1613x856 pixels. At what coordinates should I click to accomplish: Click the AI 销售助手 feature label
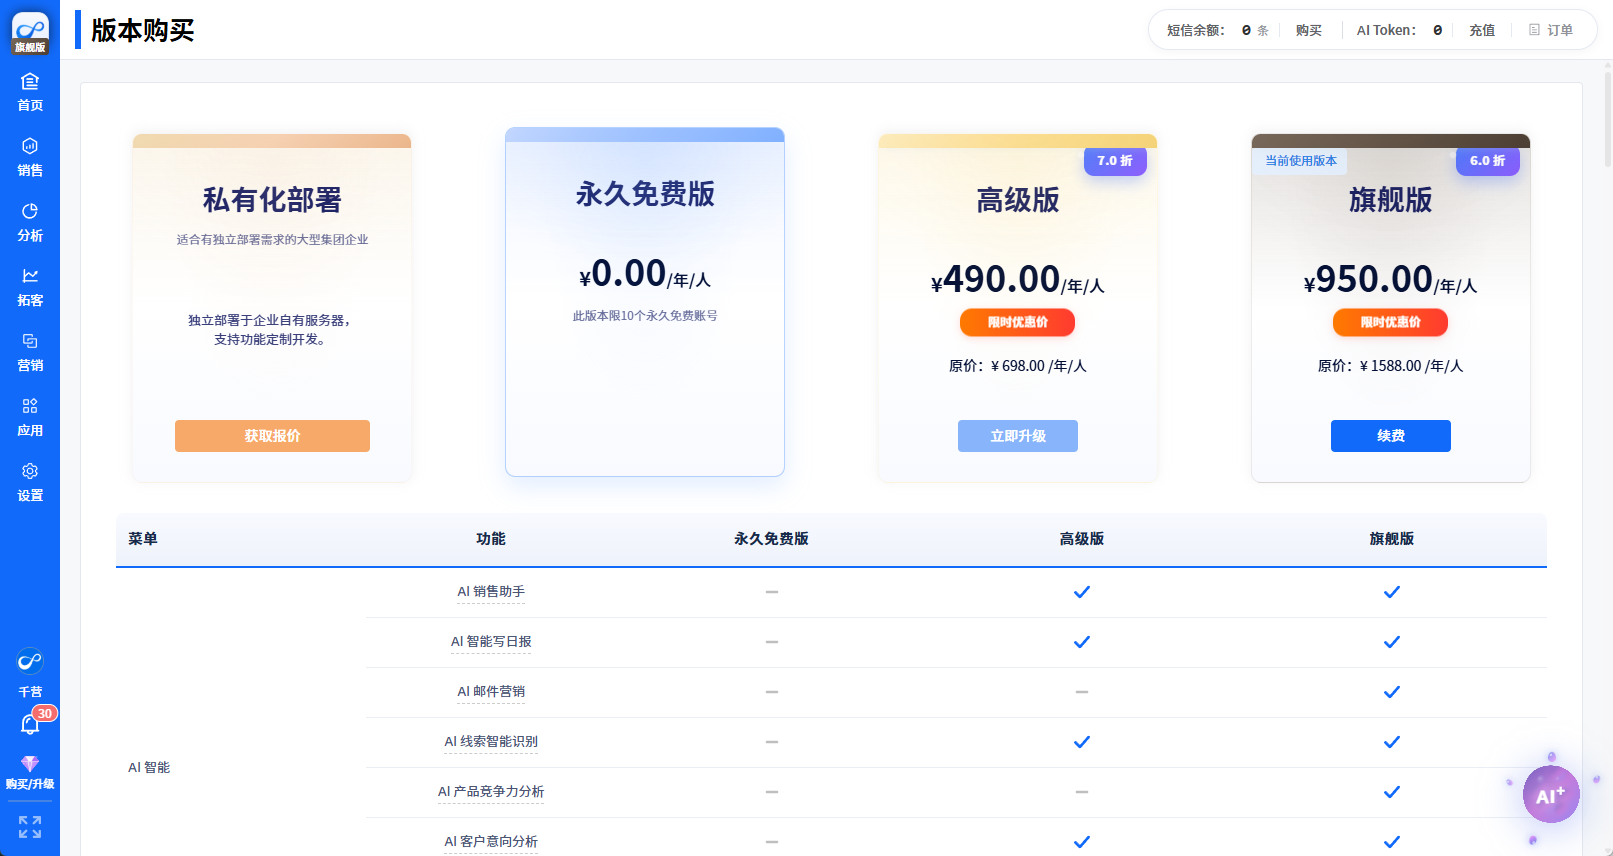pyautogui.click(x=491, y=592)
